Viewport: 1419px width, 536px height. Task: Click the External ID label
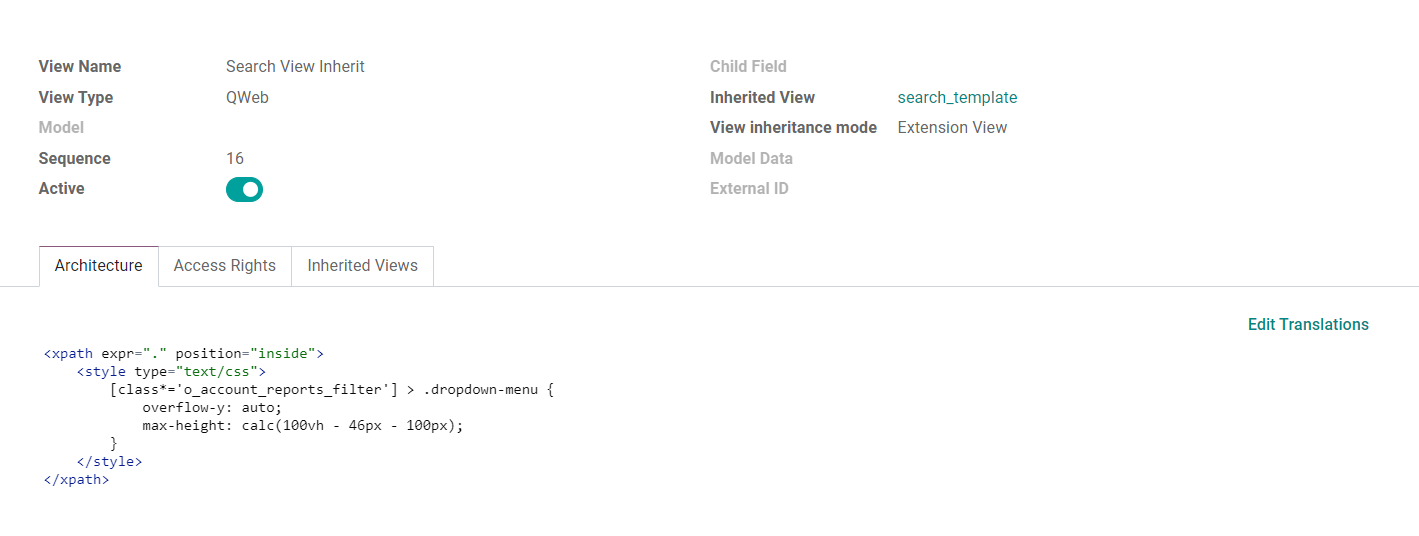click(x=749, y=189)
